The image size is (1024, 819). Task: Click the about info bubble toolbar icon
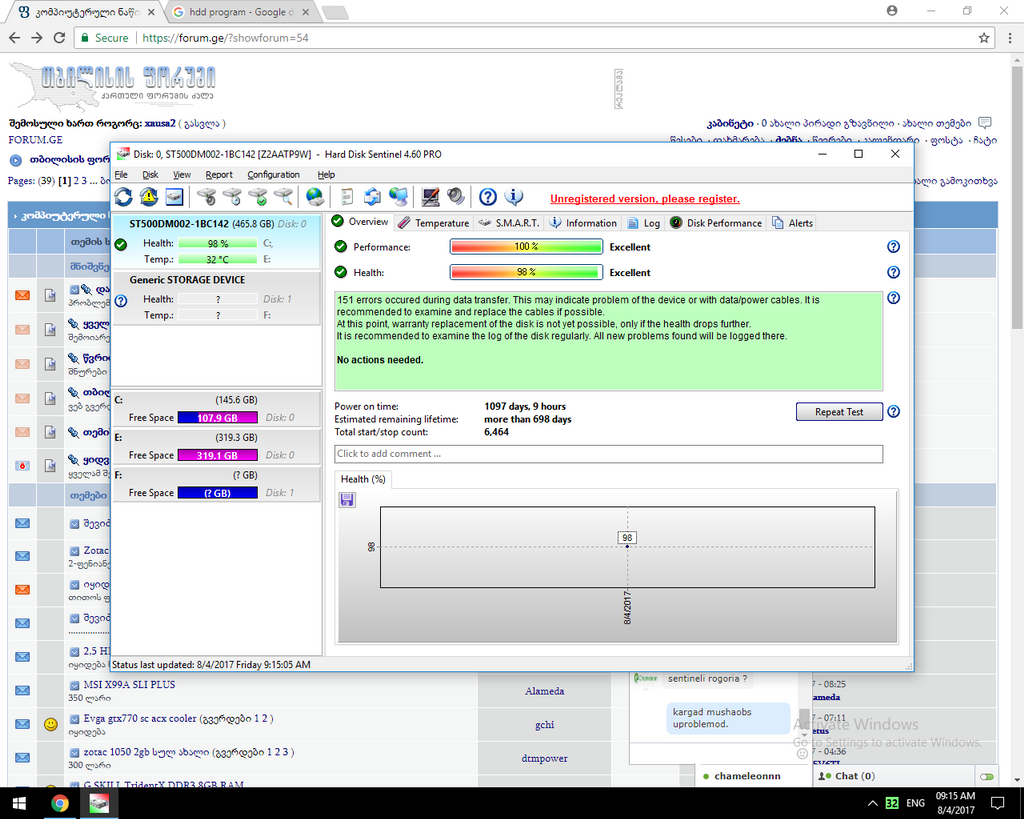pyautogui.click(x=514, y=197)
